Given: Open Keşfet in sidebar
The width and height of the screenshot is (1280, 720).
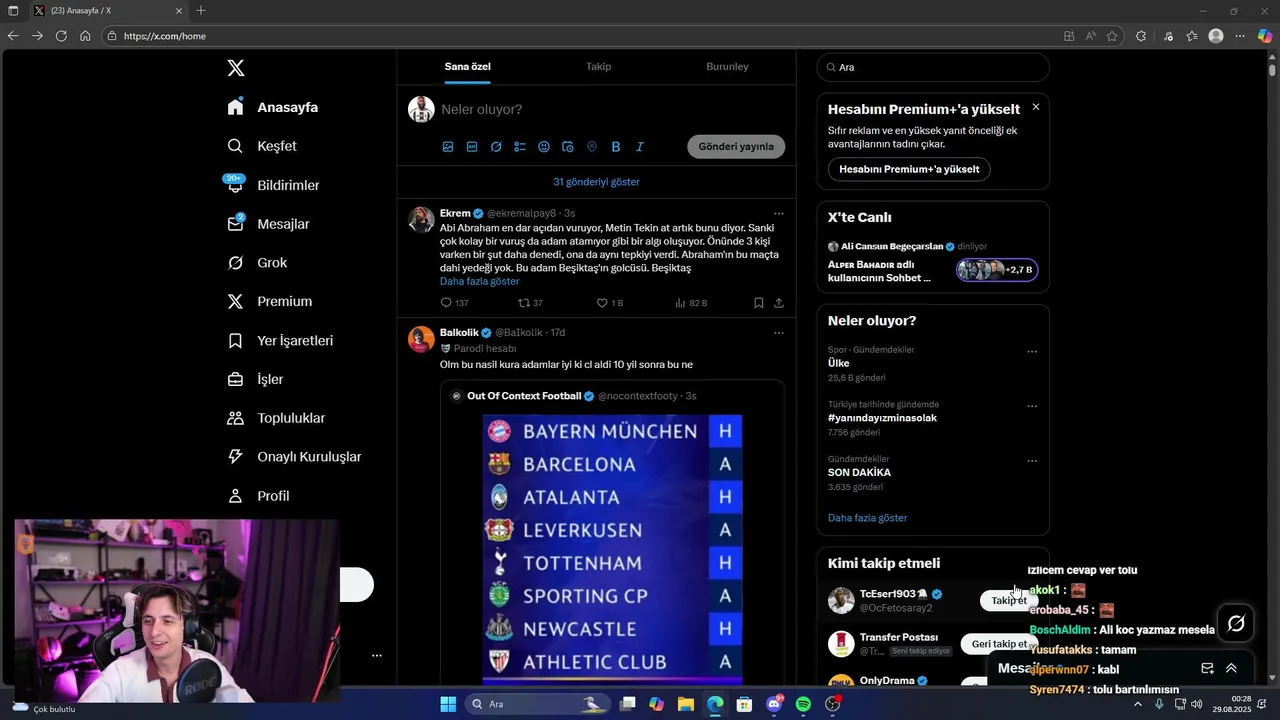Looking at the screenshot, I should [262, 146].
